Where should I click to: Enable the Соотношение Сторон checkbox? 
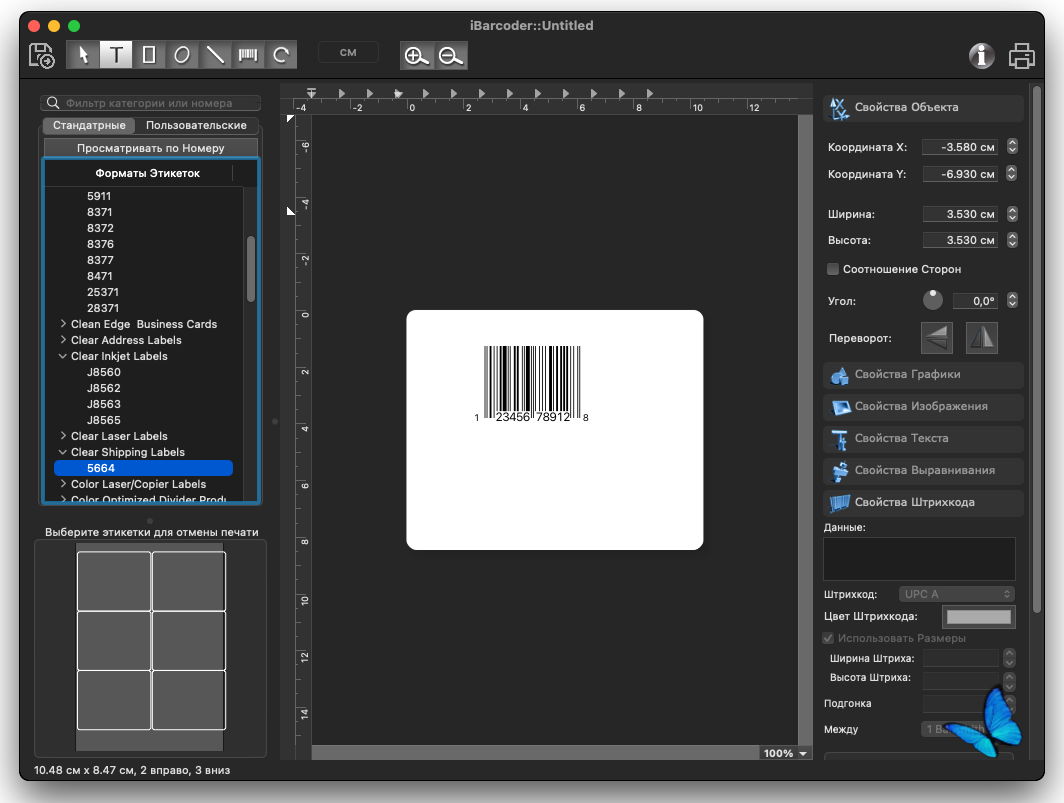tap(833, 268)
